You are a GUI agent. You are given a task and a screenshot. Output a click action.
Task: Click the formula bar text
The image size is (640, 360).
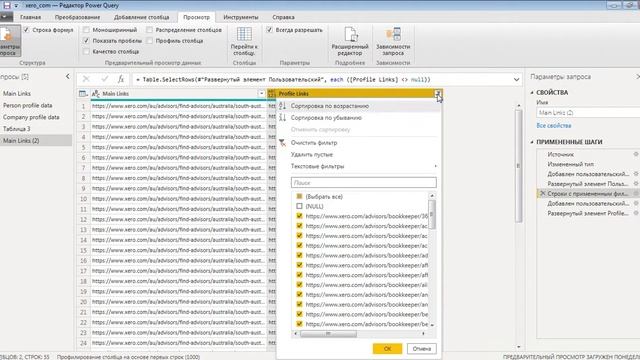coord(282,80)
